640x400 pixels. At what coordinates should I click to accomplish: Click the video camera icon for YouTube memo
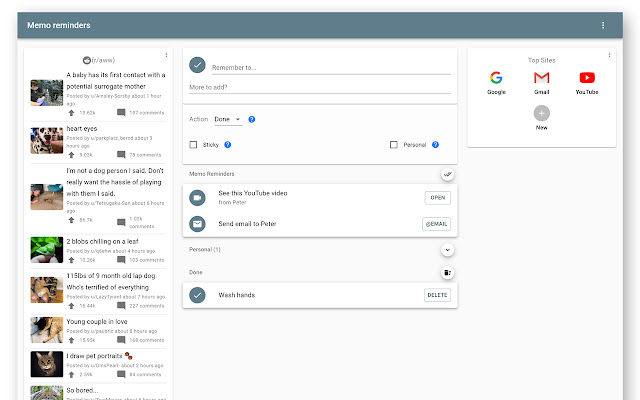(197, 198)
